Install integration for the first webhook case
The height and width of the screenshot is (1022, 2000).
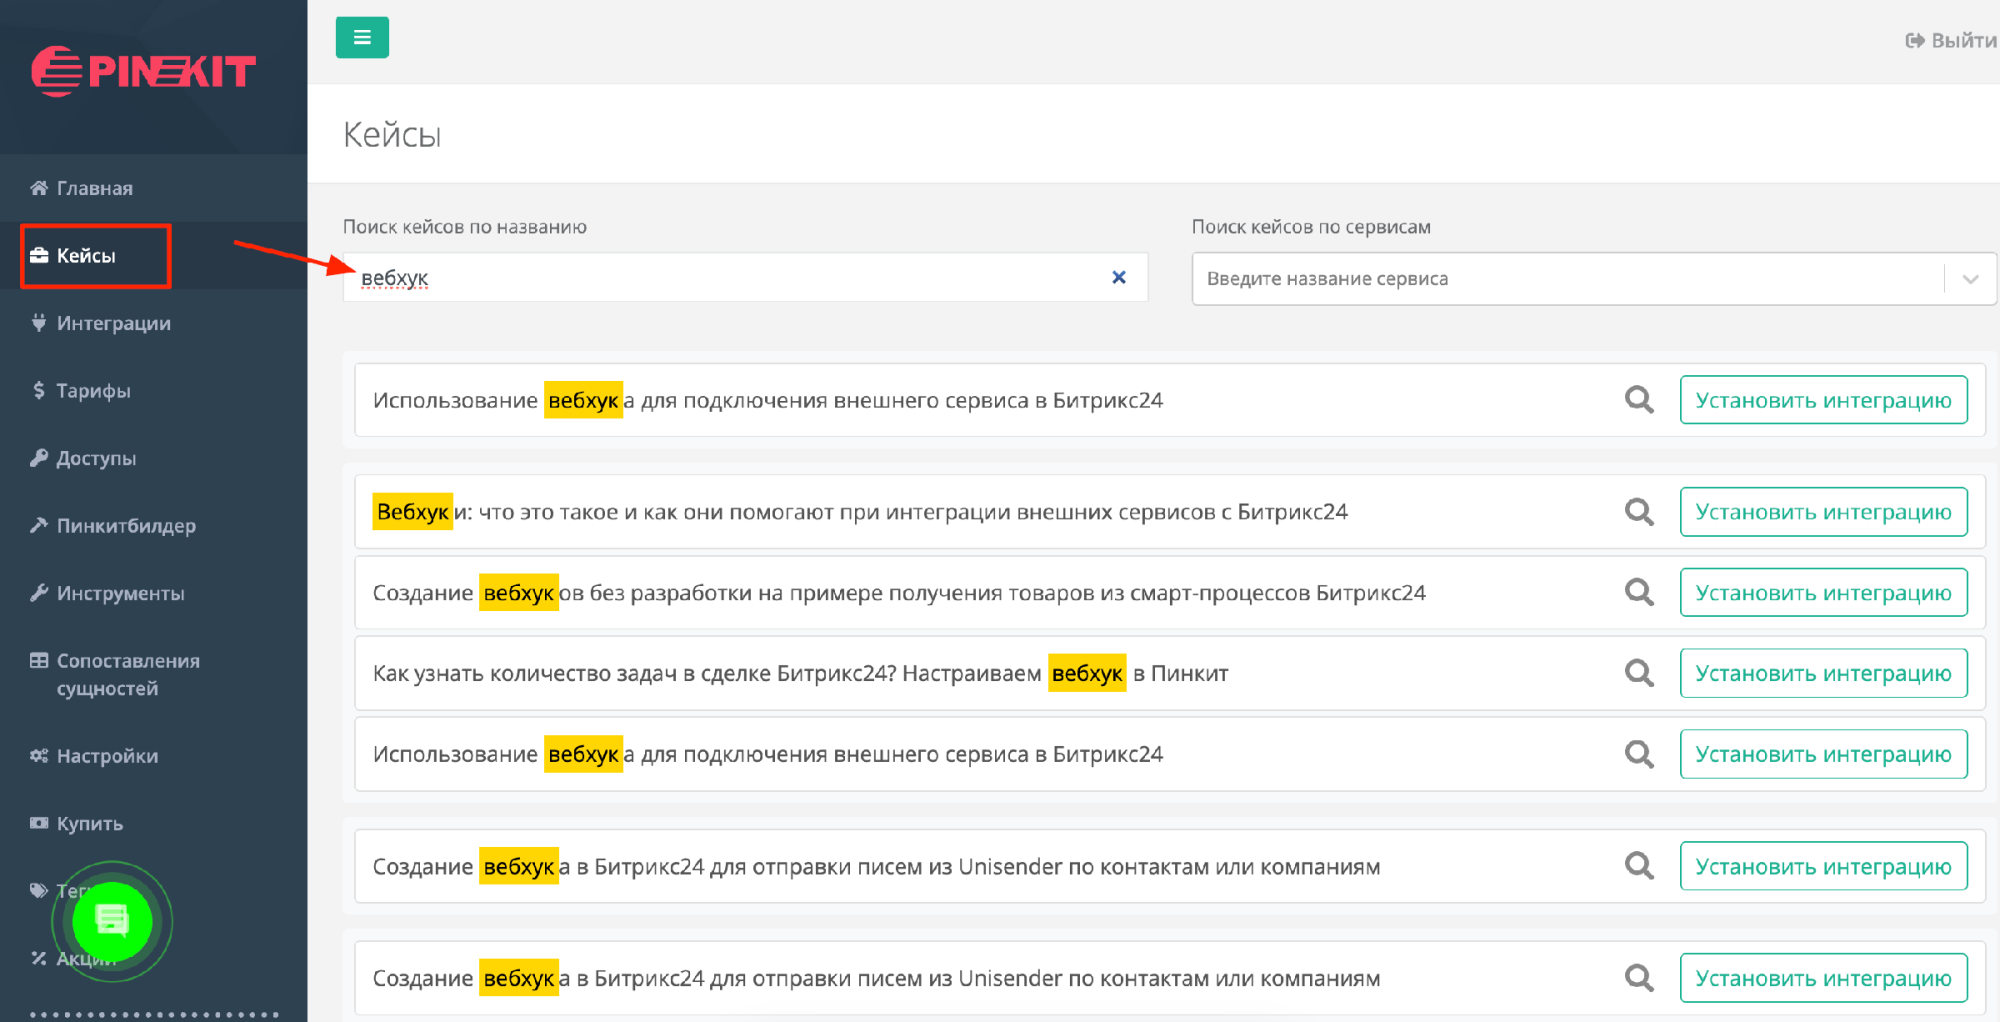1823,400
